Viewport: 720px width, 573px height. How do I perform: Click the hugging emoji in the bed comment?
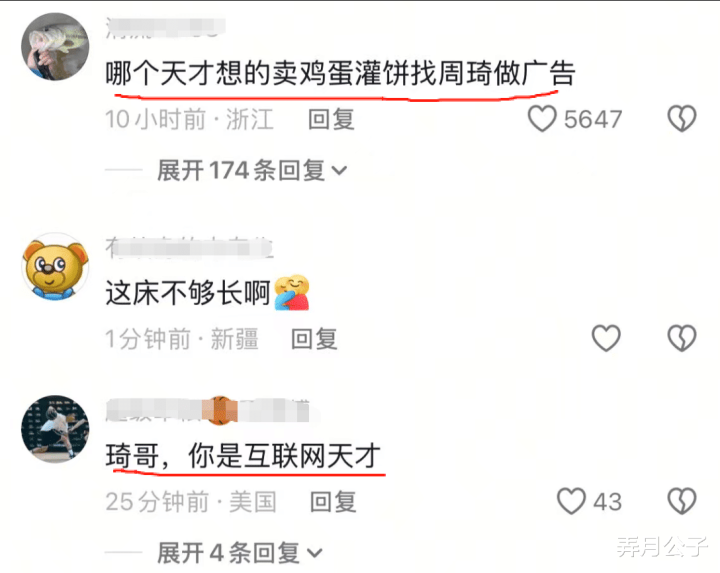pos(292,292)
